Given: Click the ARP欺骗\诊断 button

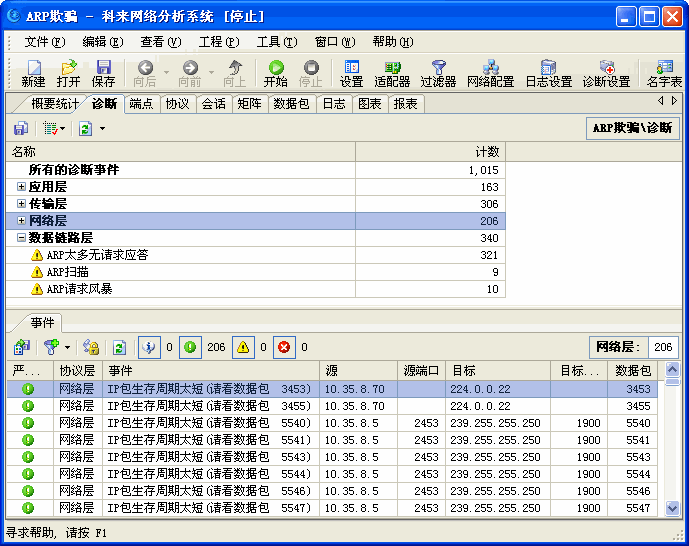Looking at the screenshot, I should [x=632, y=128].
